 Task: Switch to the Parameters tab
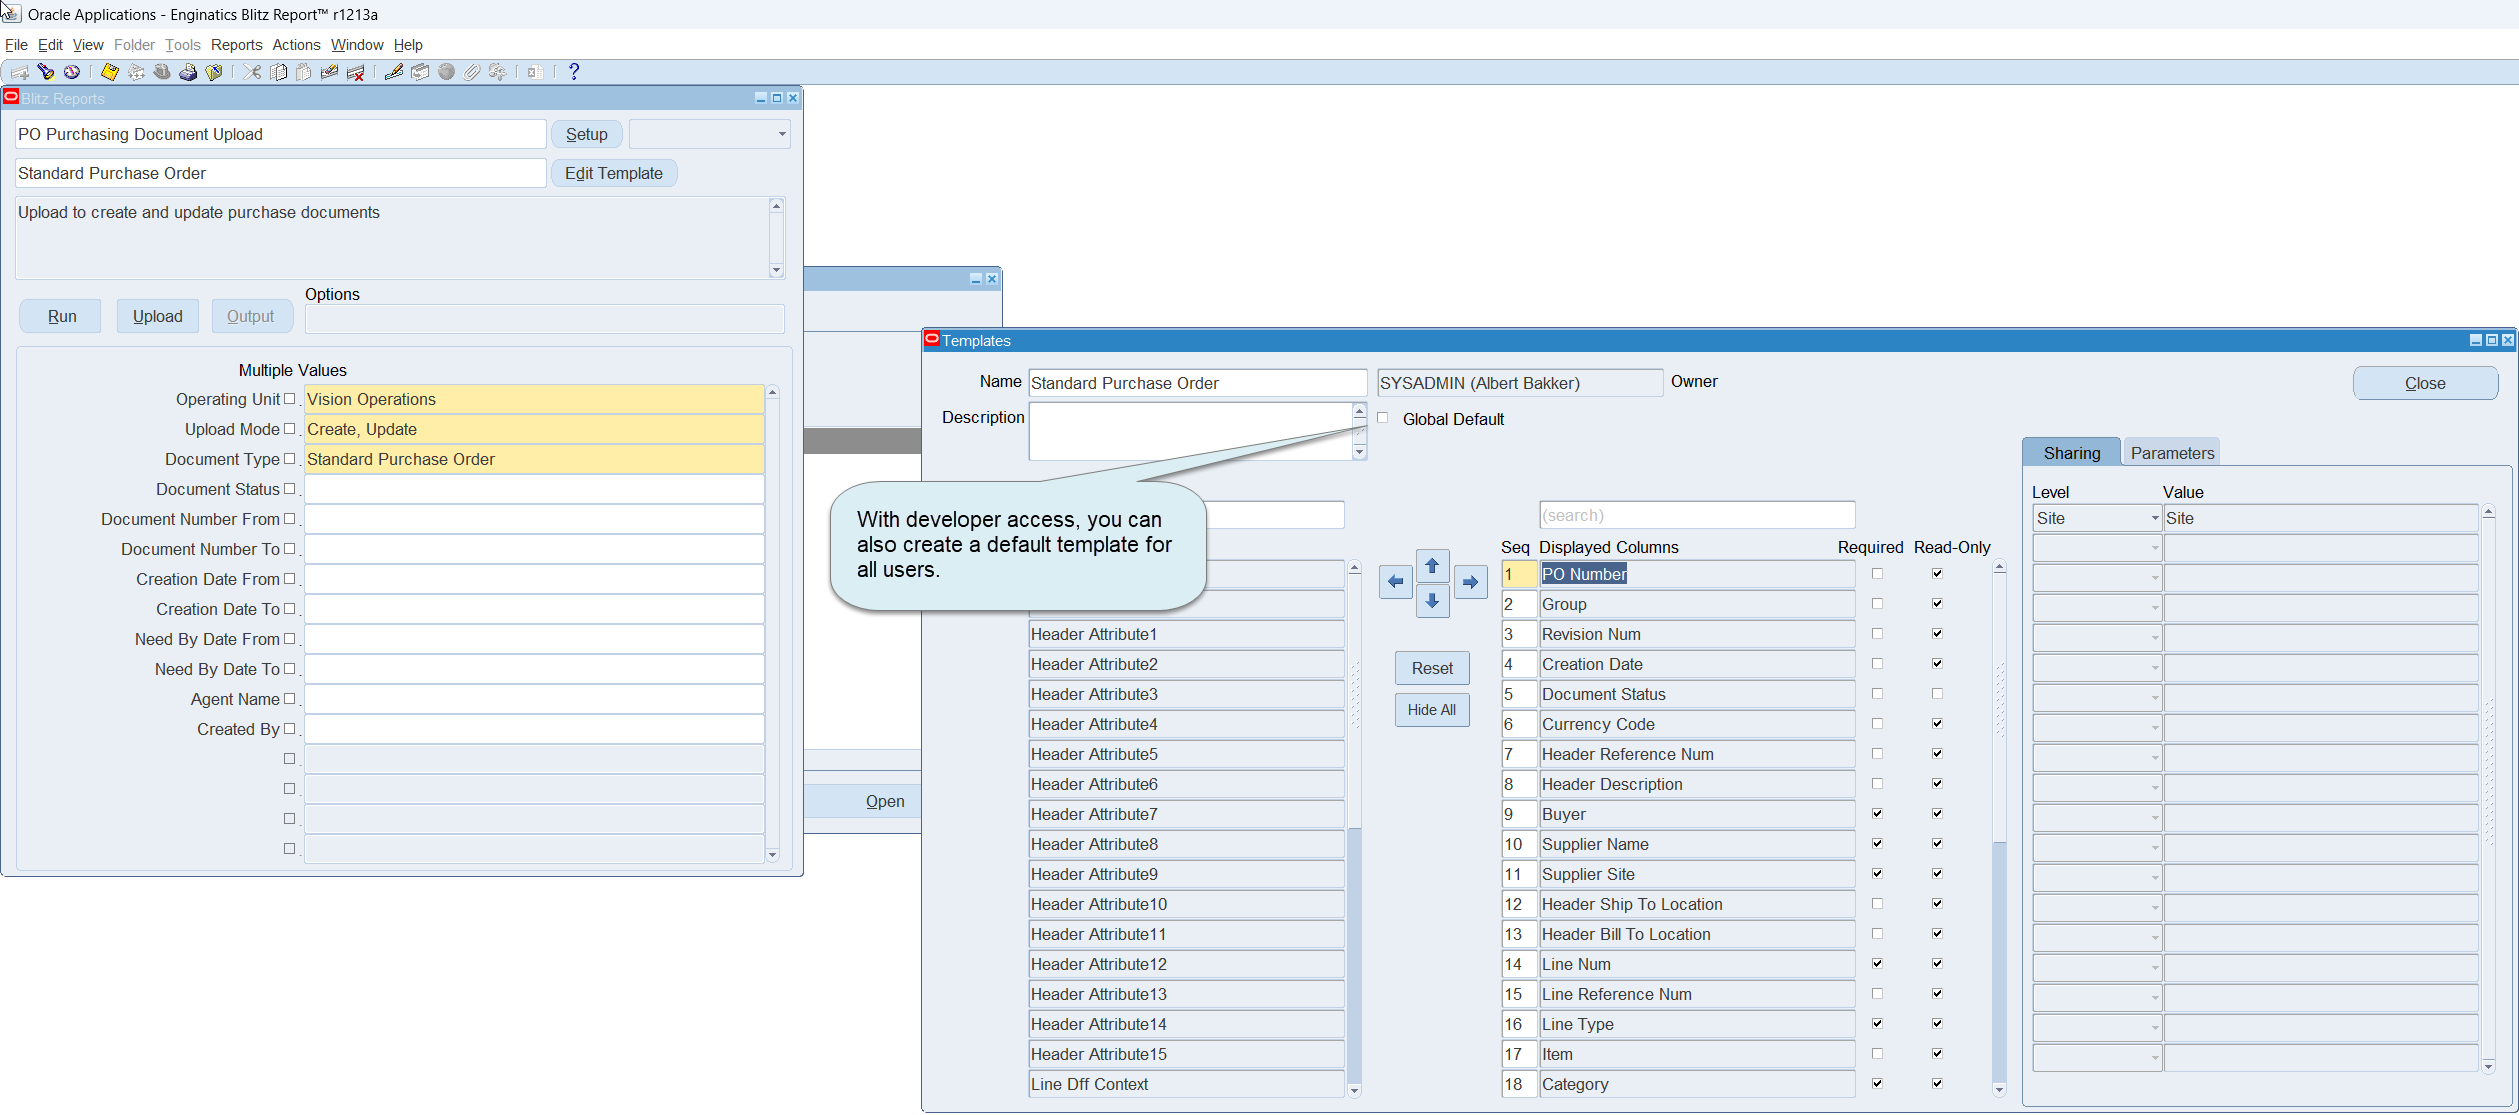2172,453
